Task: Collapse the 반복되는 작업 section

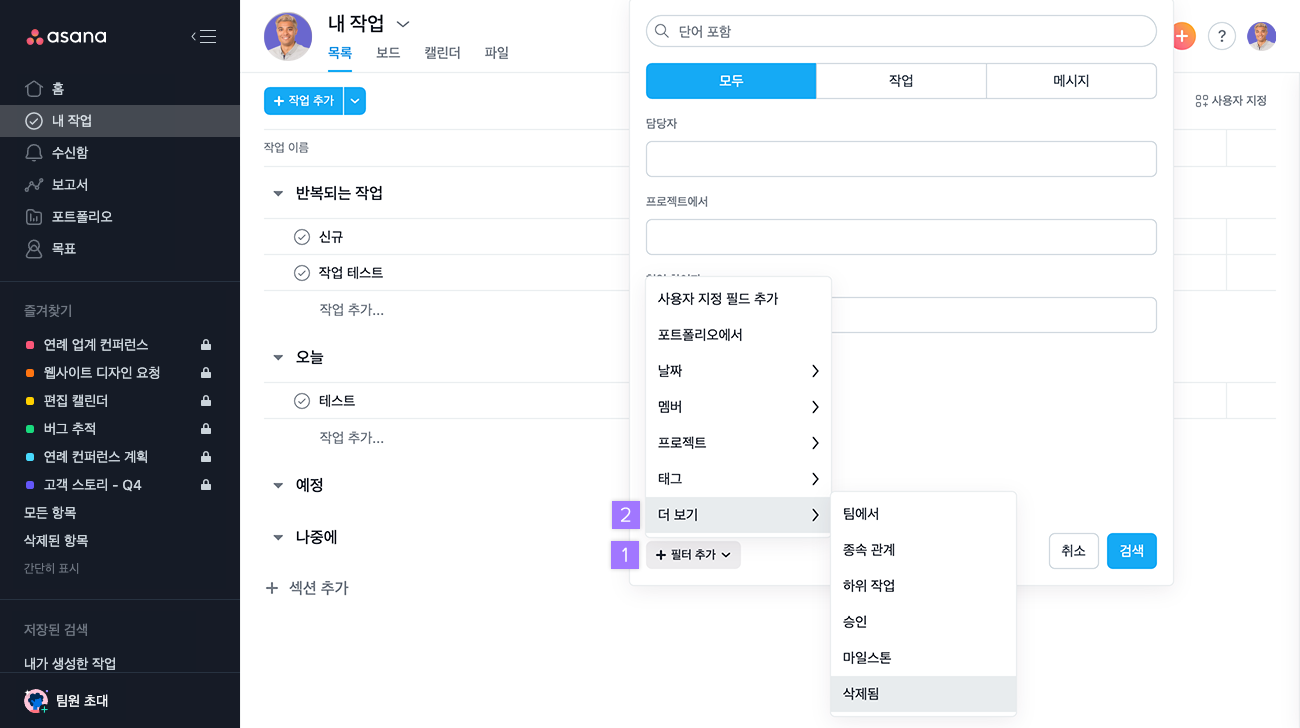Action: coord(278,194)
